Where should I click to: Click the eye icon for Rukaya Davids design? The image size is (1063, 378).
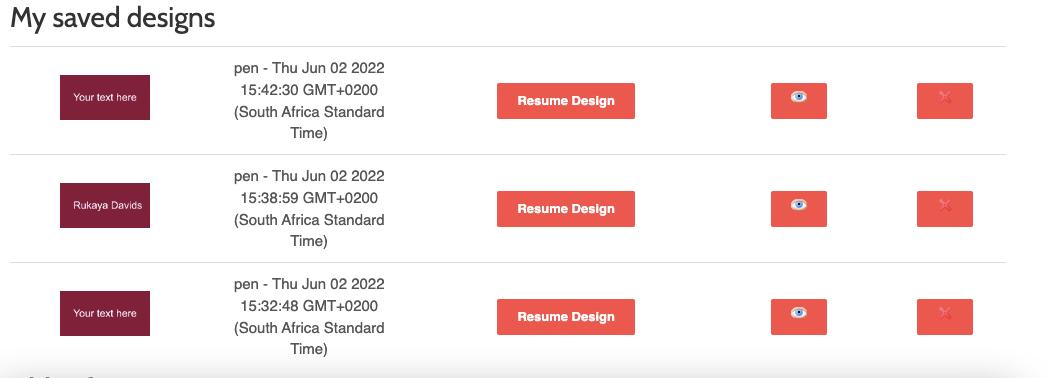click(x=799, y=209)
